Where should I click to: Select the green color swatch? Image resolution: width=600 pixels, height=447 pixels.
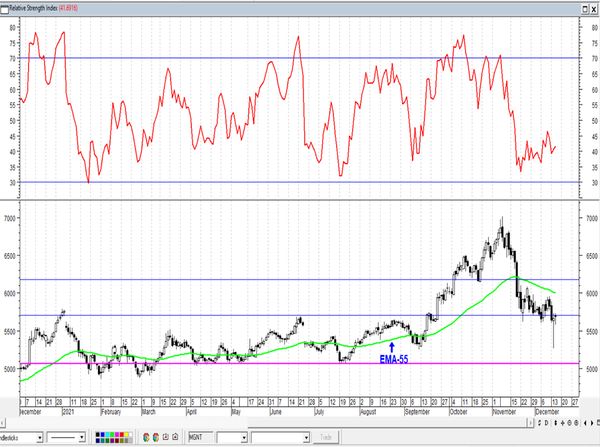112,434
